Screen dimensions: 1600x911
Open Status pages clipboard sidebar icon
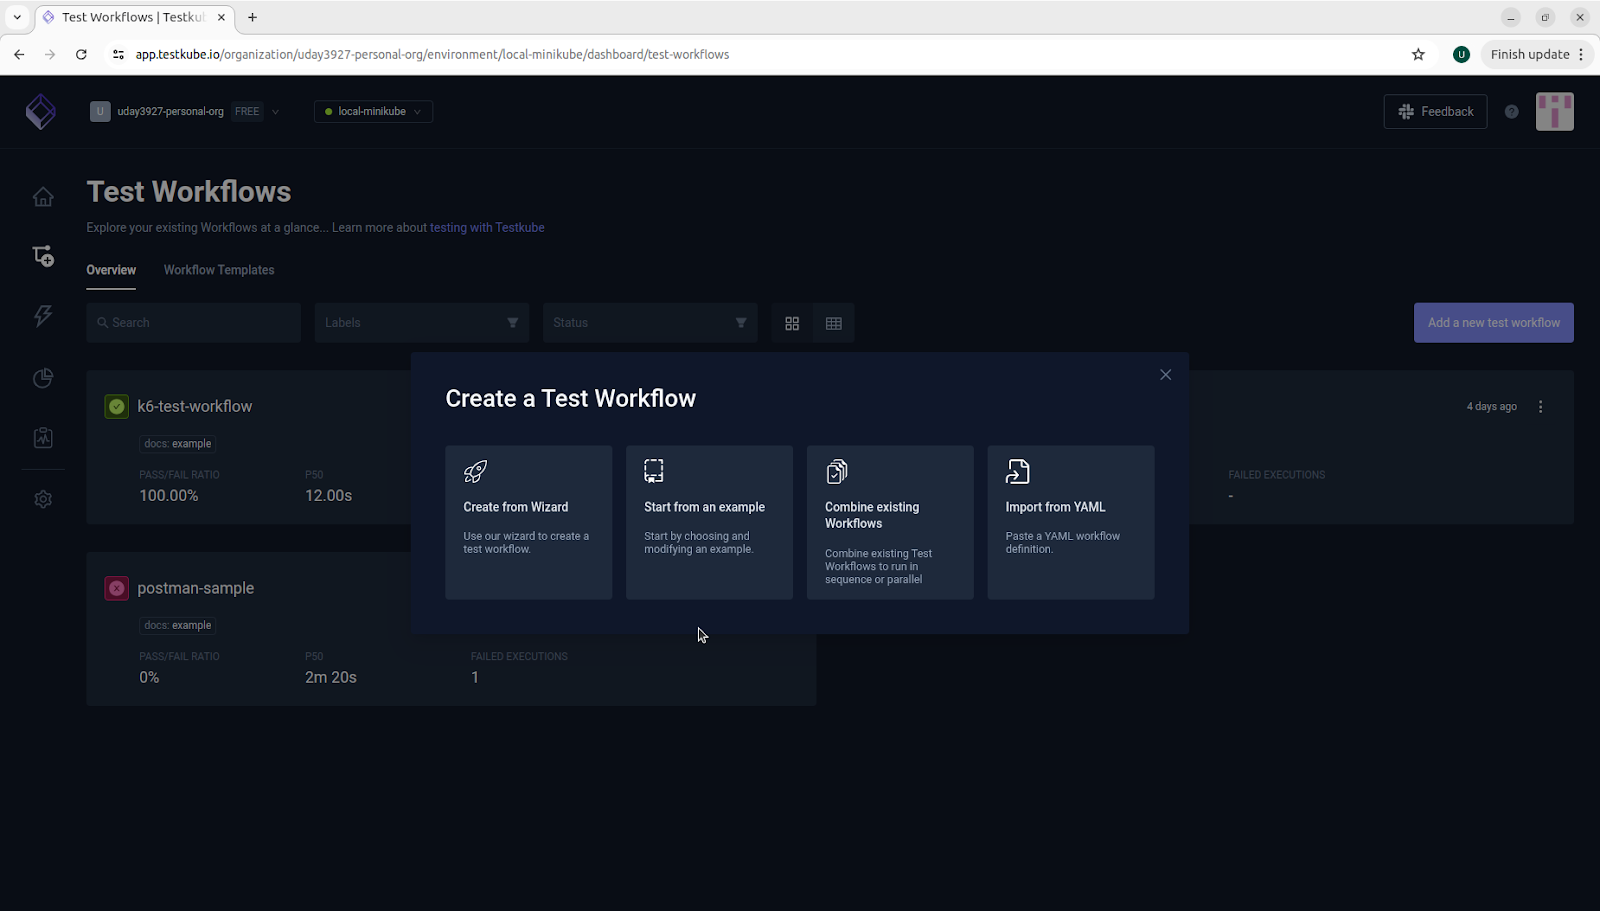pos(43,438)
